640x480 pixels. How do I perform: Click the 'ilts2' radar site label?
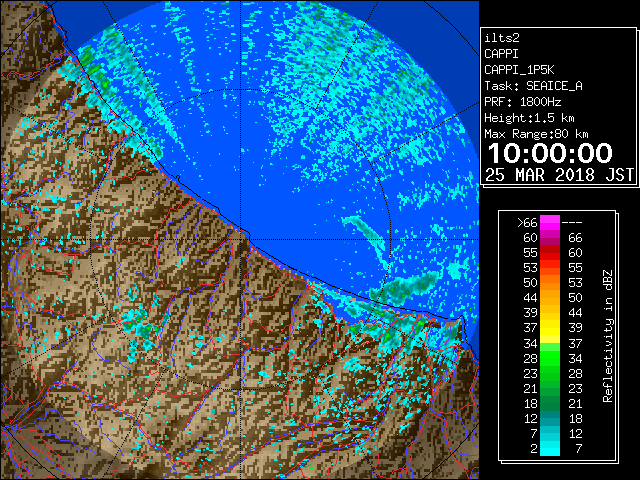coord(502,38)
